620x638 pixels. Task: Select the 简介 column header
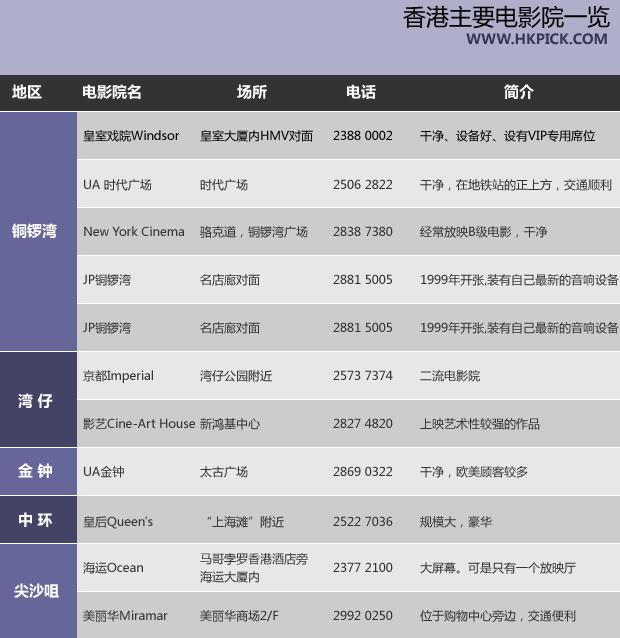point(519,92)
